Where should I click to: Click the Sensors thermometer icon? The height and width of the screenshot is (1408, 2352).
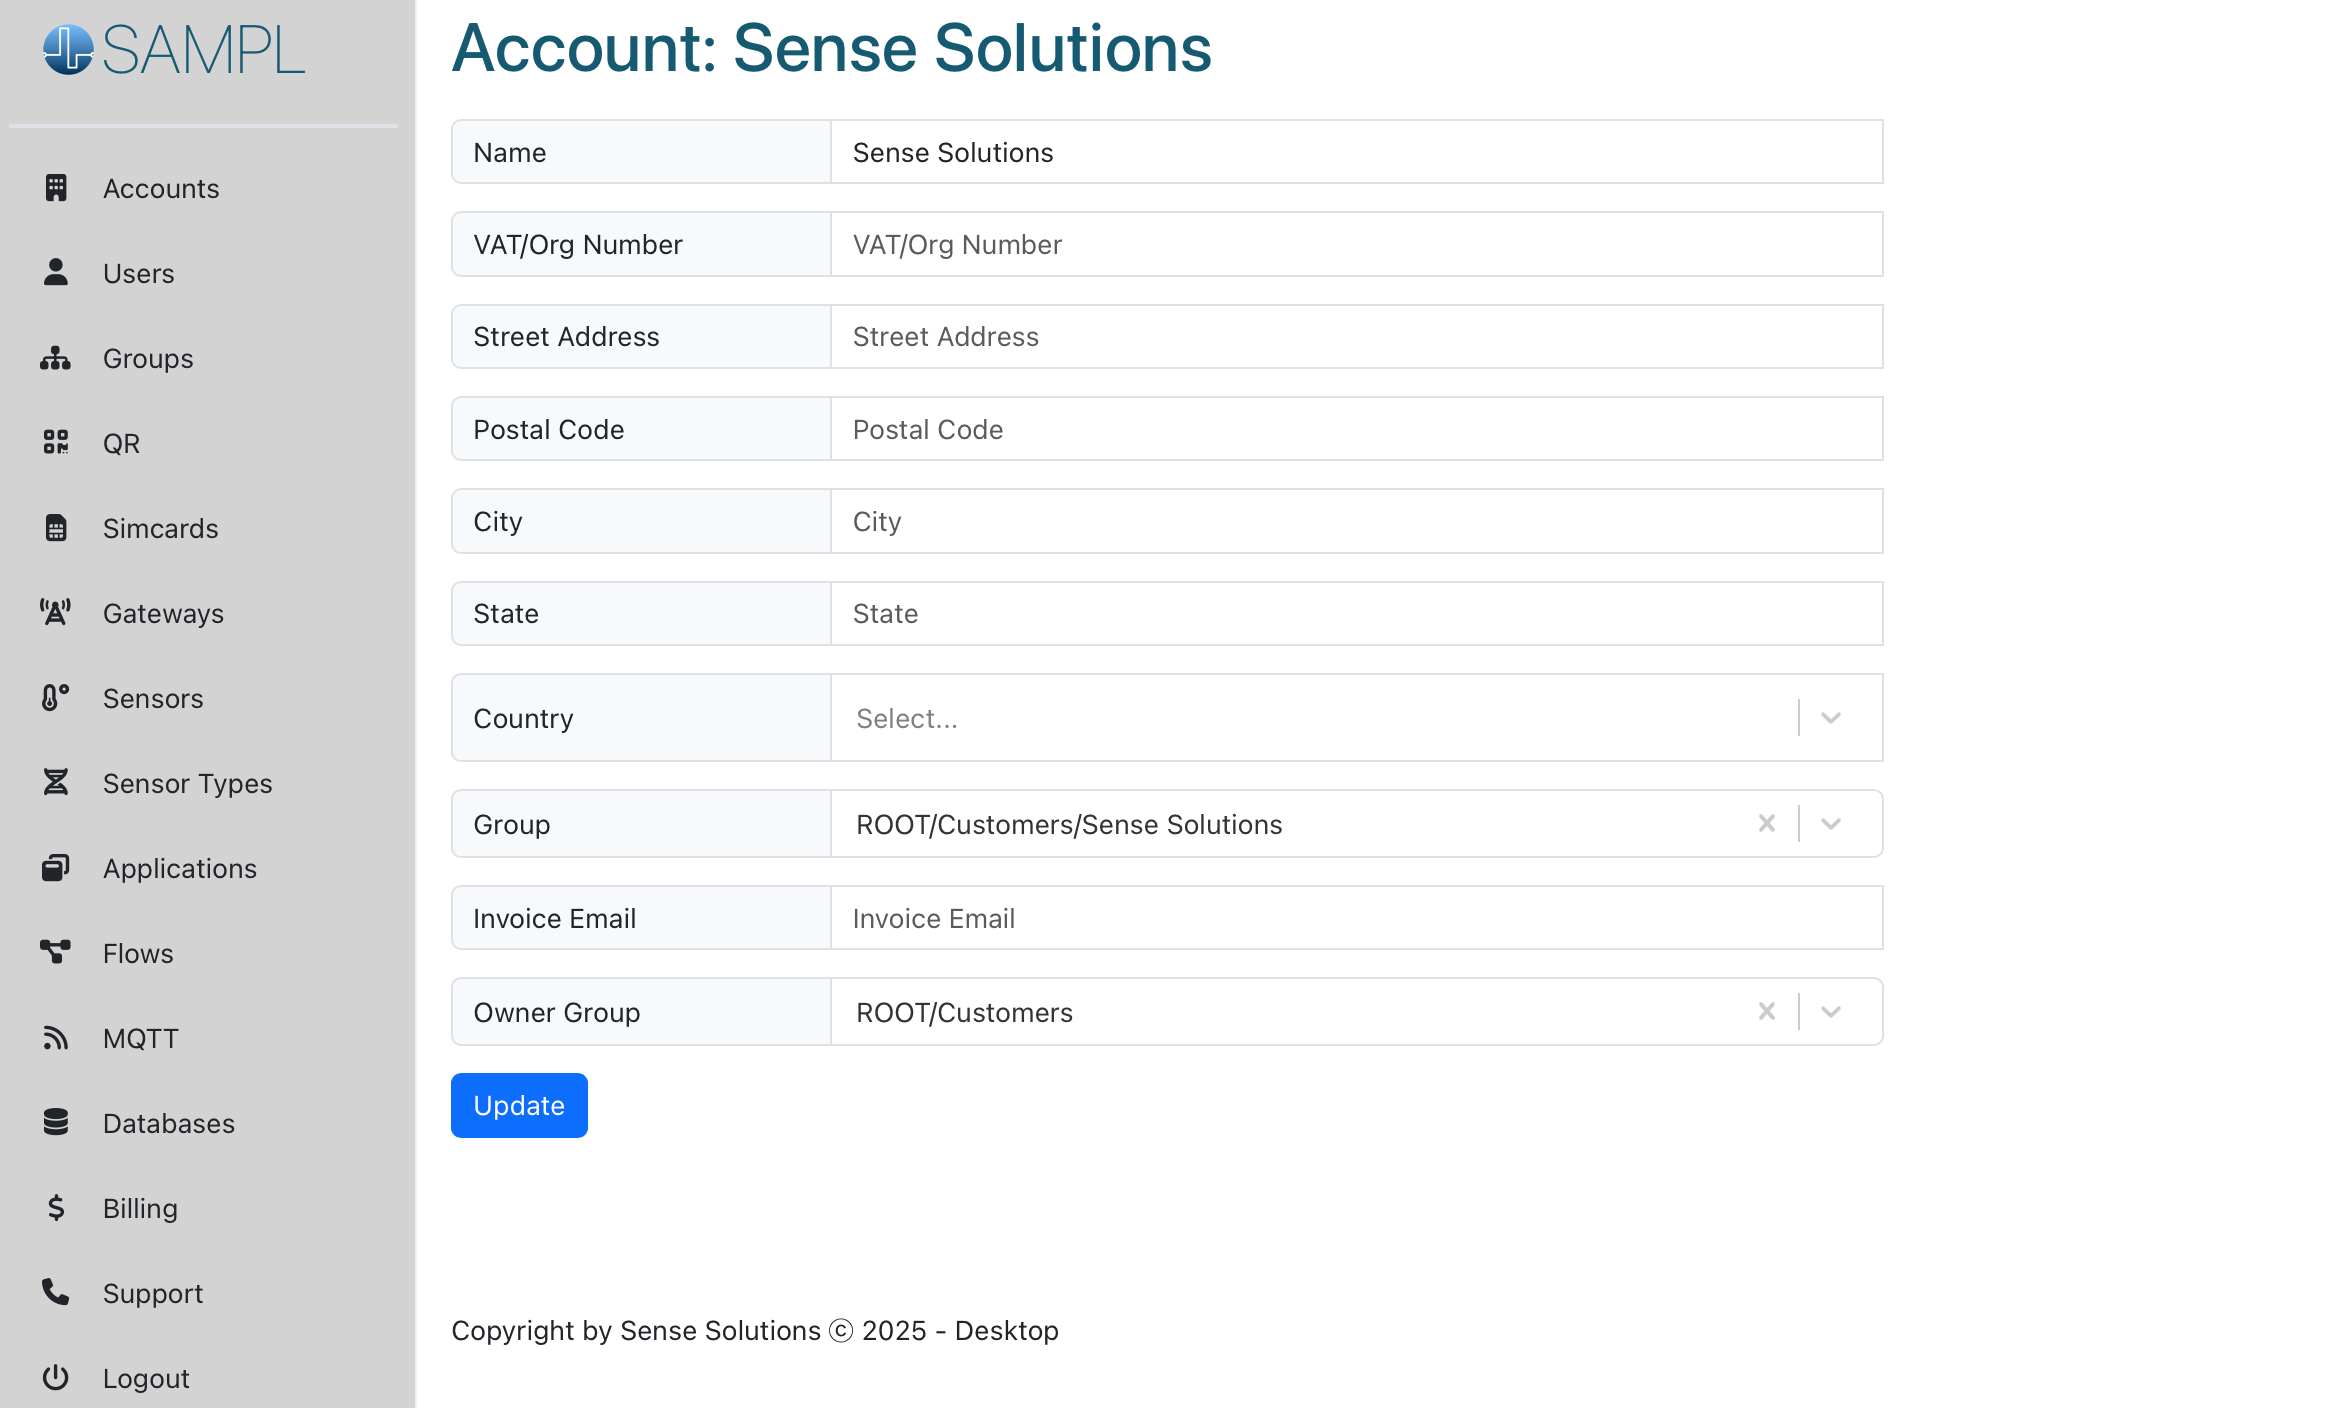[55, 697]
